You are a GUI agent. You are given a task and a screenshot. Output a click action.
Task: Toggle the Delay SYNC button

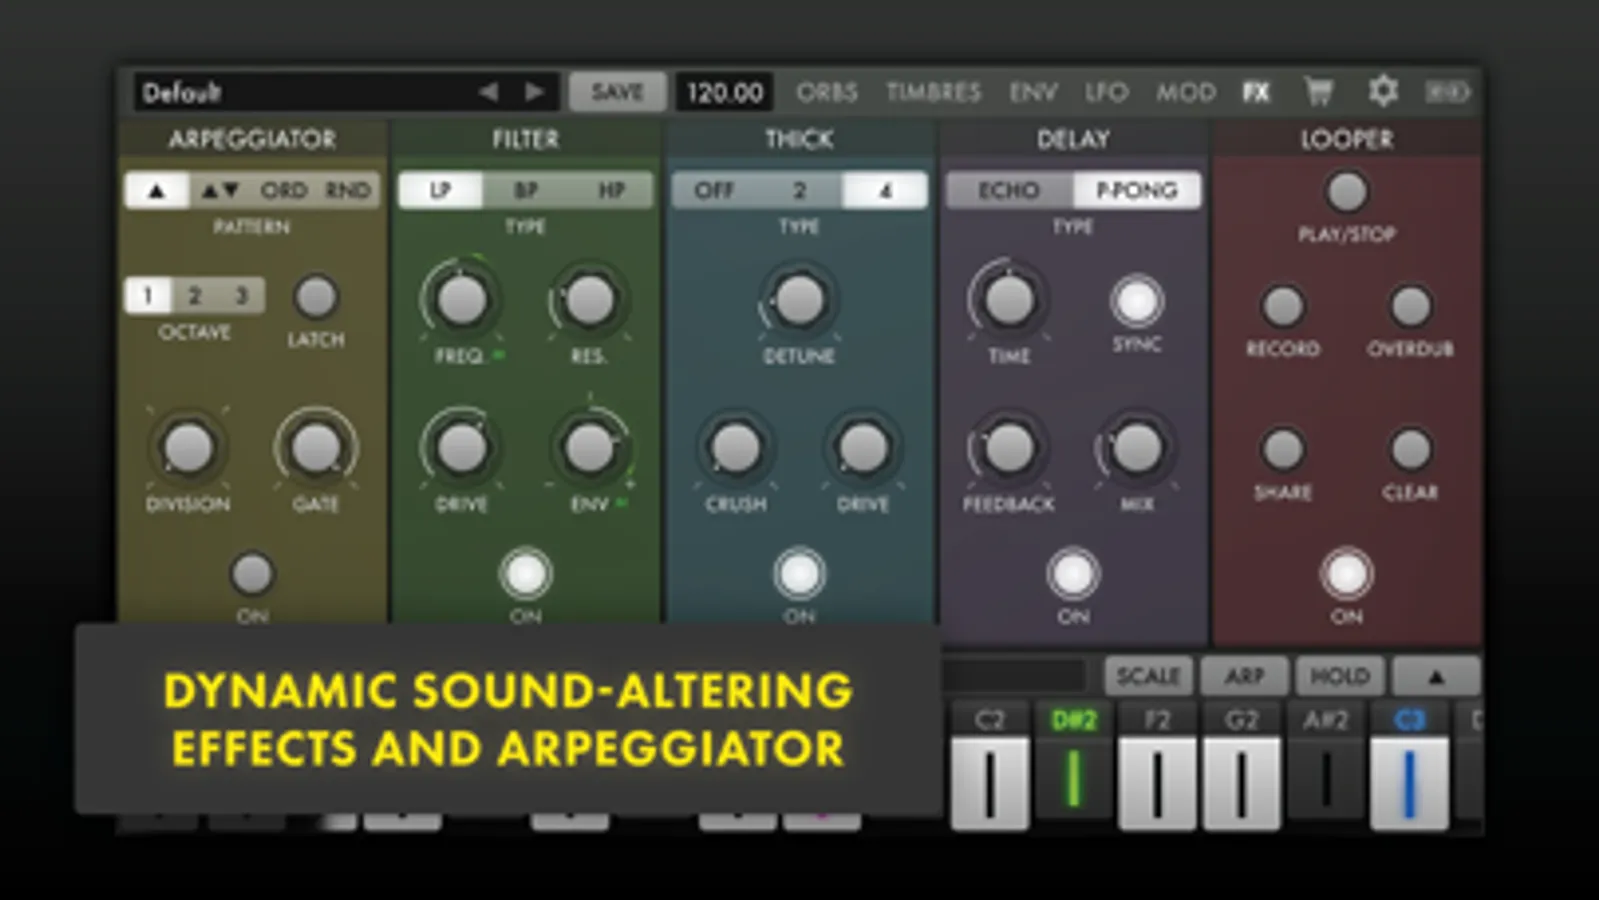click(1137, 301)
